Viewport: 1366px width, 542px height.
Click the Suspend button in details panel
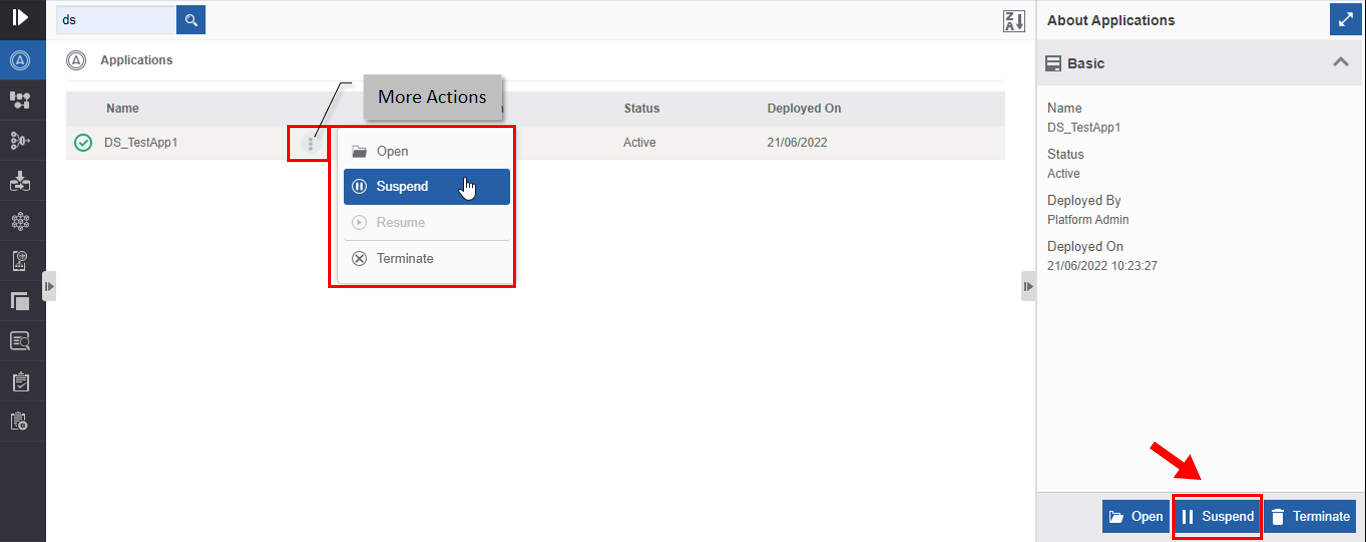click(x=1217, y=517)
